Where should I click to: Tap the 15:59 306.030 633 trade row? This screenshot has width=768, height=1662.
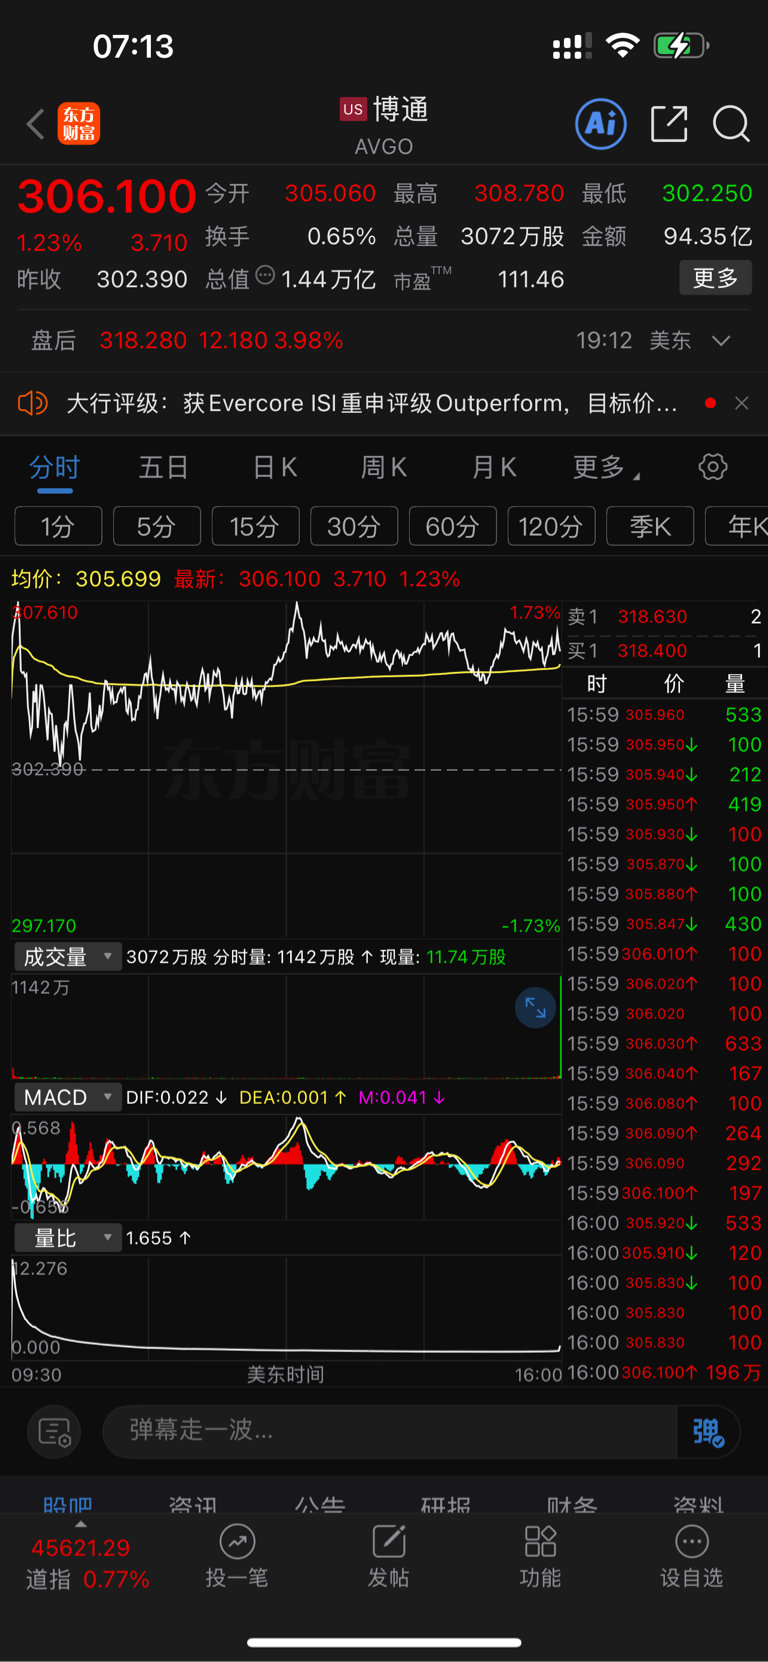tap(665, 1044)
